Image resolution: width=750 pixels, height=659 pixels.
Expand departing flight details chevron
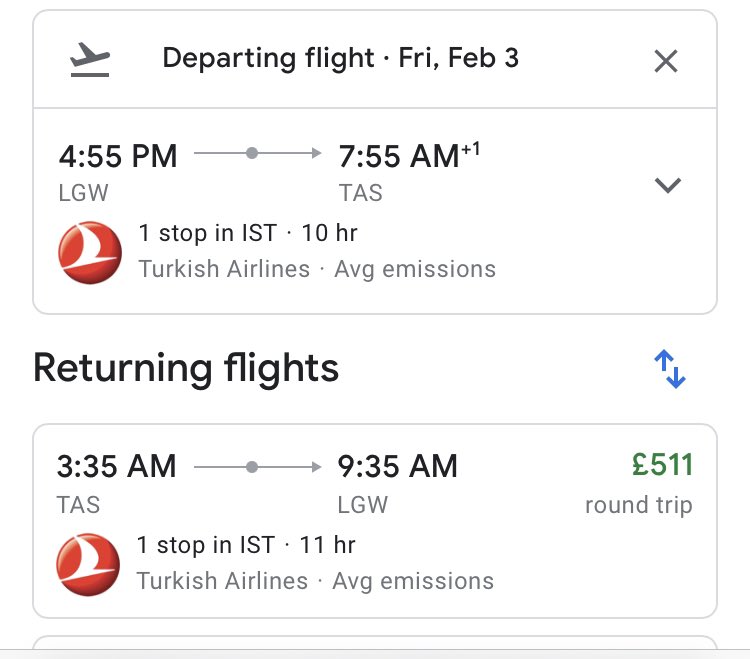tap(668, 185)
